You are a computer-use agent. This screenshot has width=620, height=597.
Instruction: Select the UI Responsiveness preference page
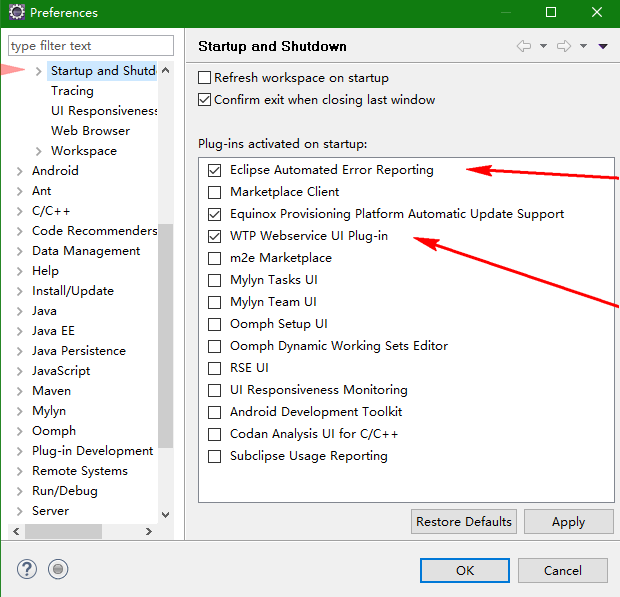click(104, 111)
